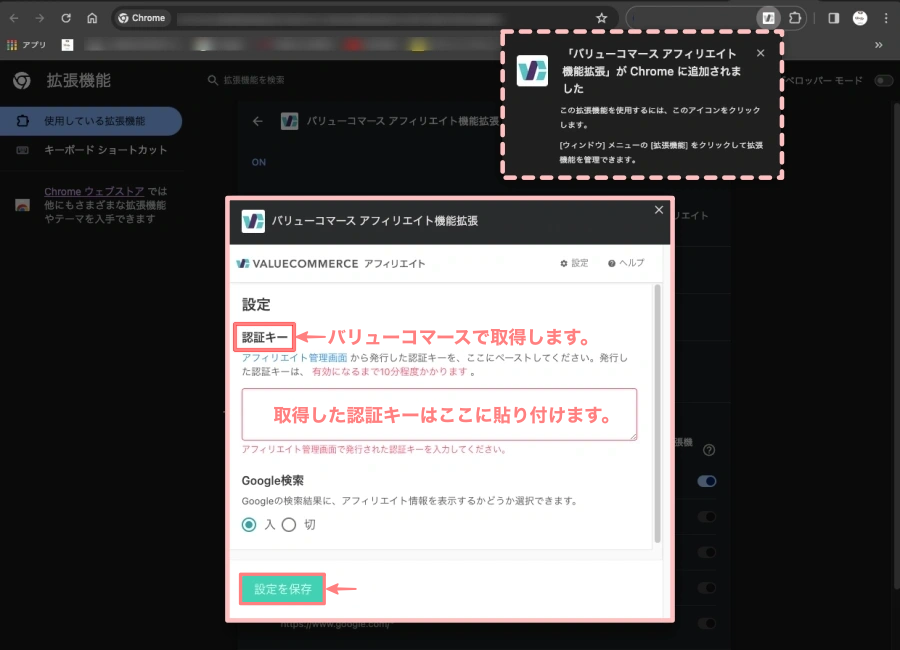Select the 切 radio for Google検索
The width and height of the screenshot is (900, 650).
[x=289, y=524]
